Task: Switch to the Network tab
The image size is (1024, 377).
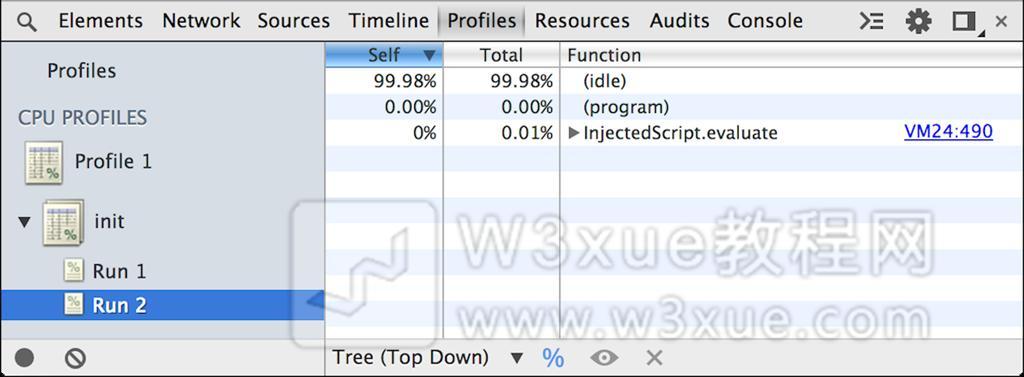Action: click(201, 21)
